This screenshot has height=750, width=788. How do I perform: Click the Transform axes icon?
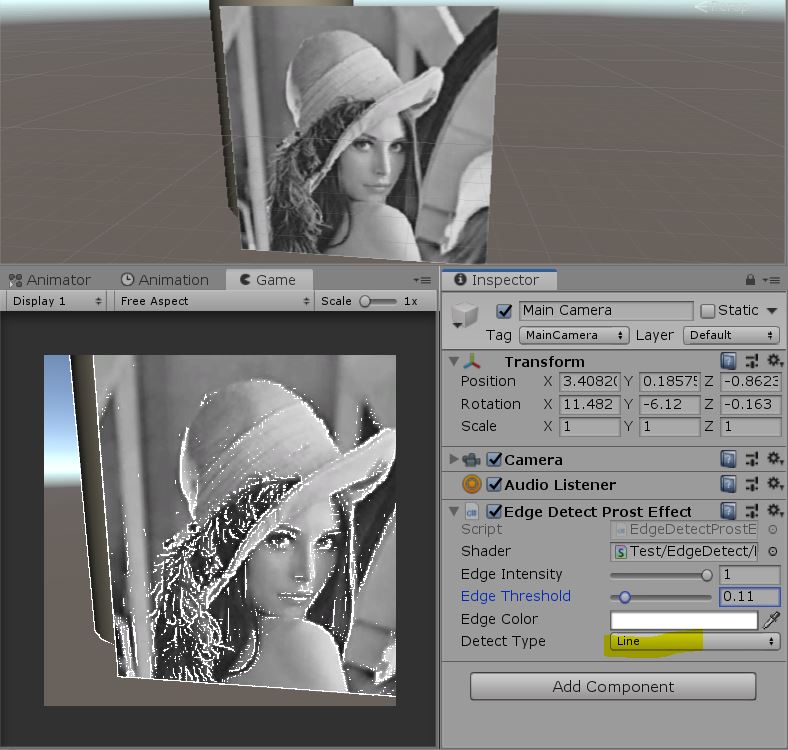[x=472, y=361]
